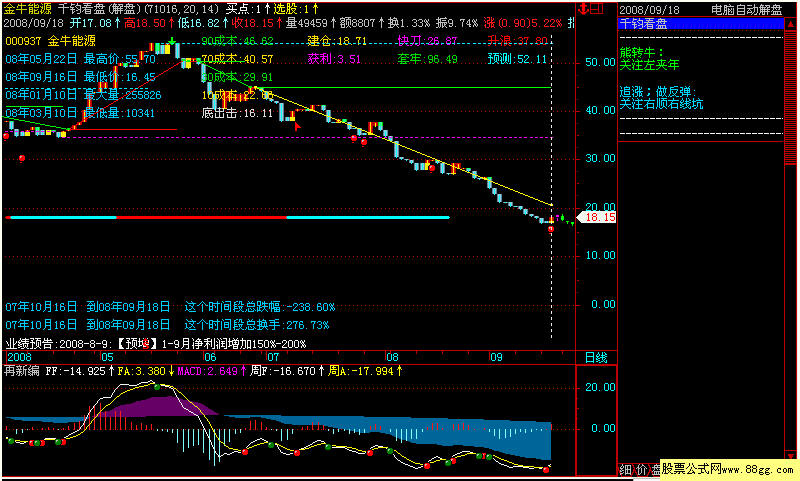Click the 08 month label on time axis
Viewport: 800px width, 481px height.
click(392, 357)
